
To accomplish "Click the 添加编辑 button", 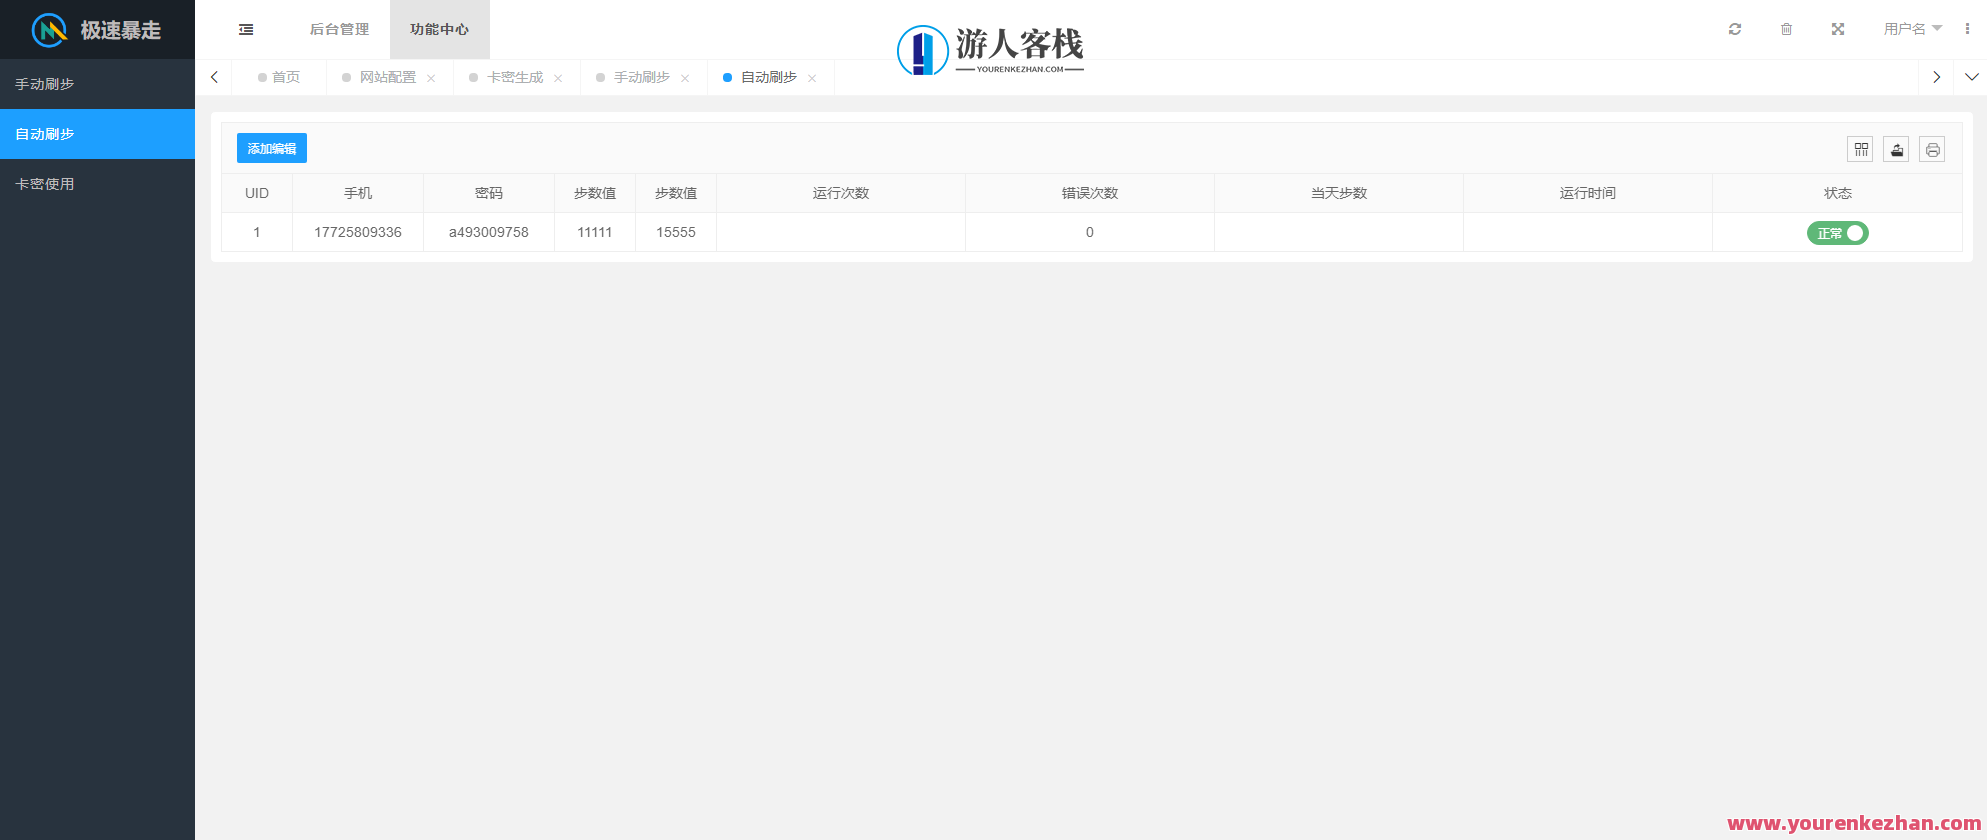I will [272, 148].
